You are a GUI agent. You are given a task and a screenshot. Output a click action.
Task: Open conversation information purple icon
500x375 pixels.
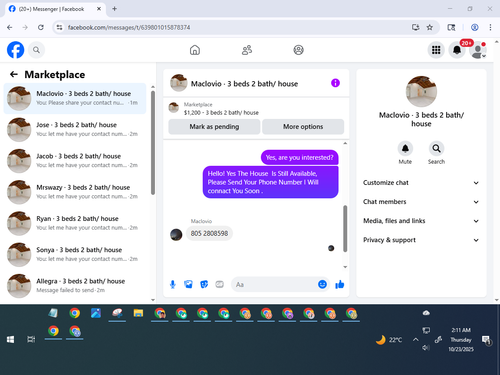click(x=335, y=83)
